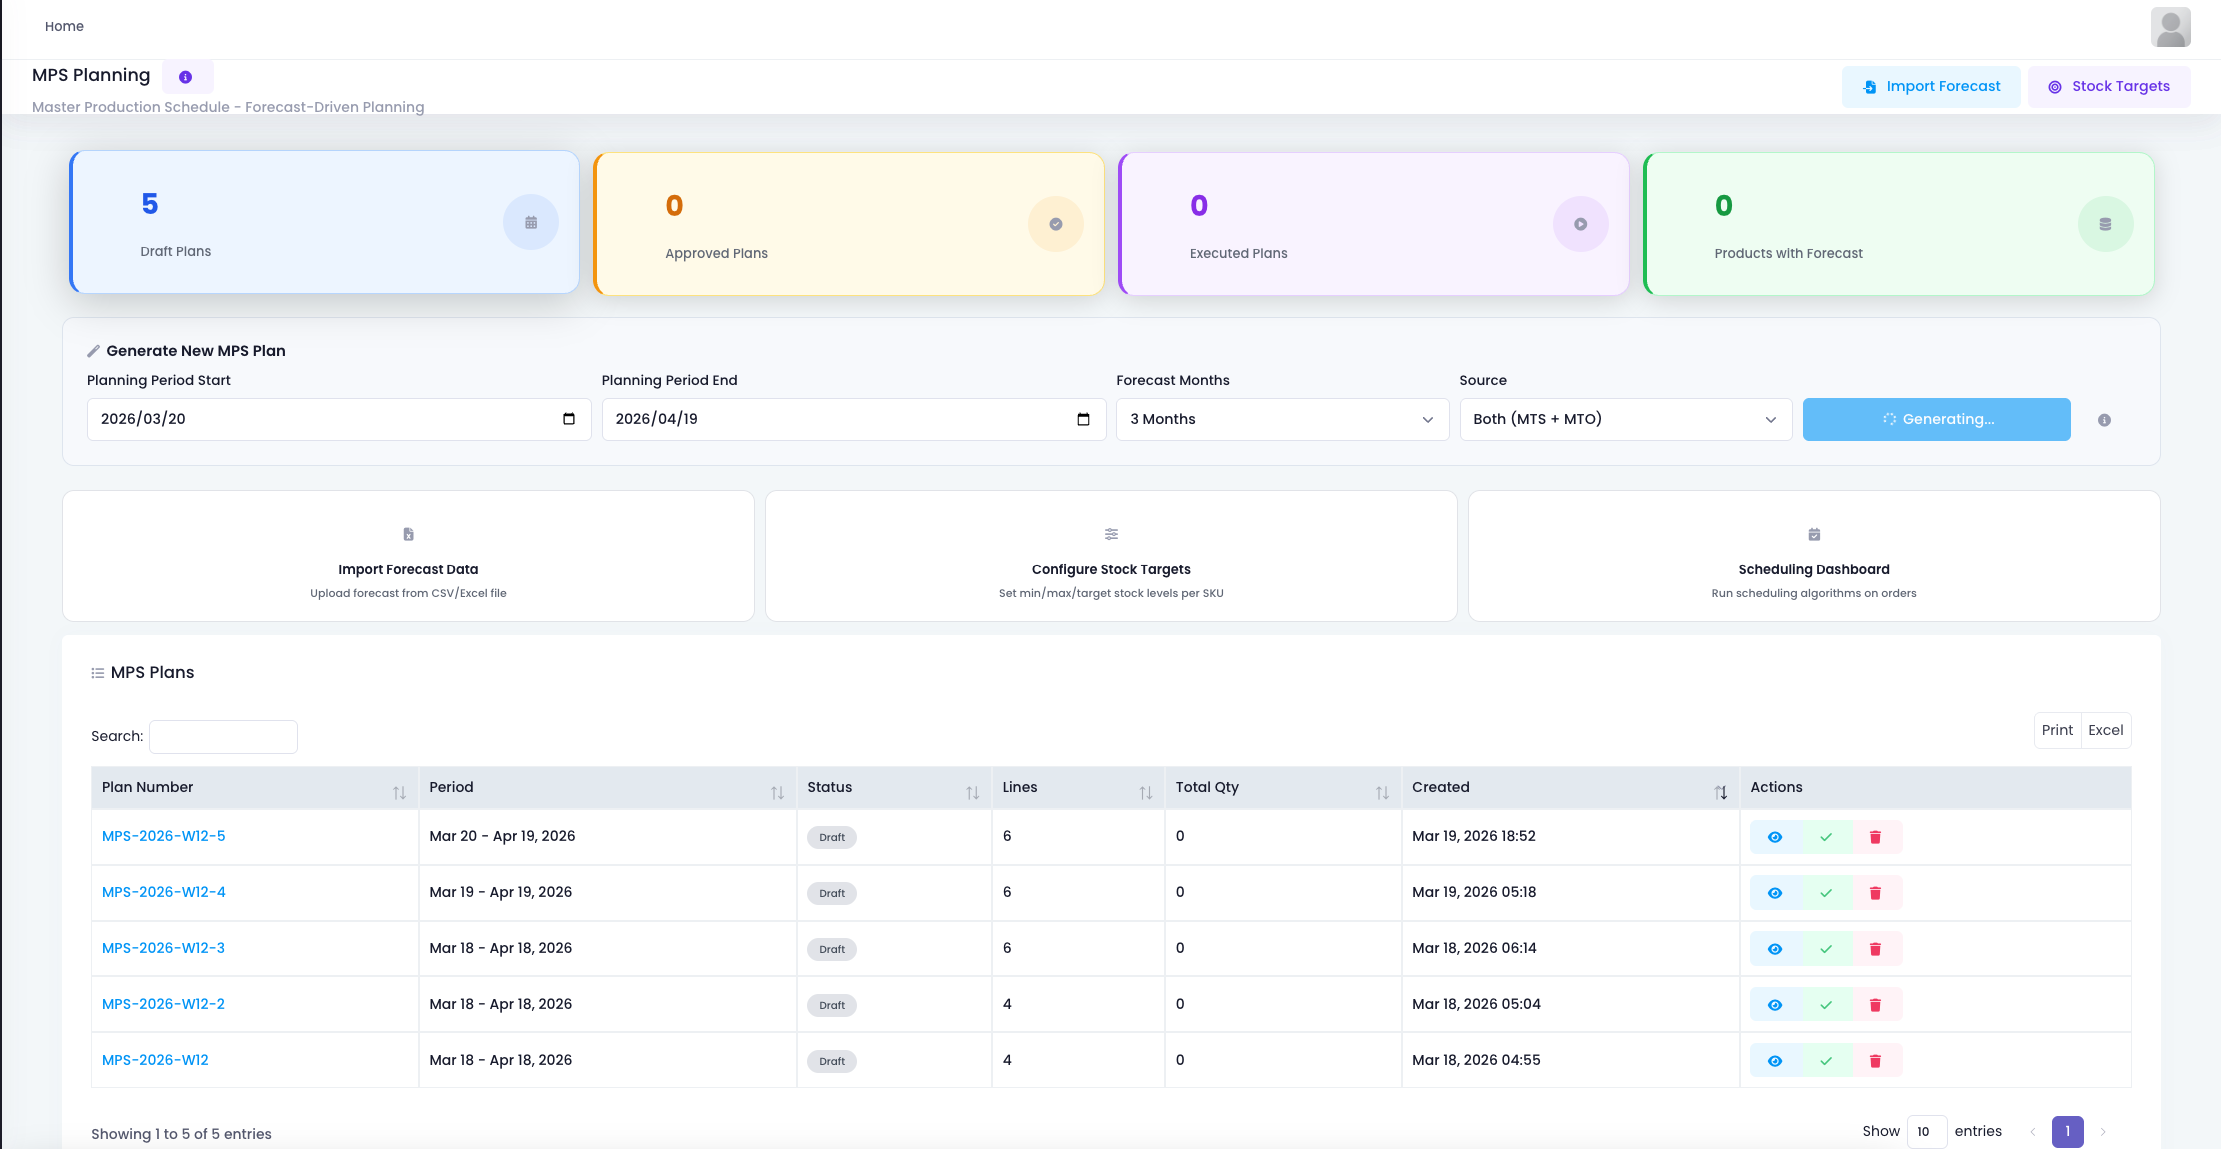Click play icon on Executed Plans card
This screenshot has height=1149, width=2221.
pos(1580,224)
